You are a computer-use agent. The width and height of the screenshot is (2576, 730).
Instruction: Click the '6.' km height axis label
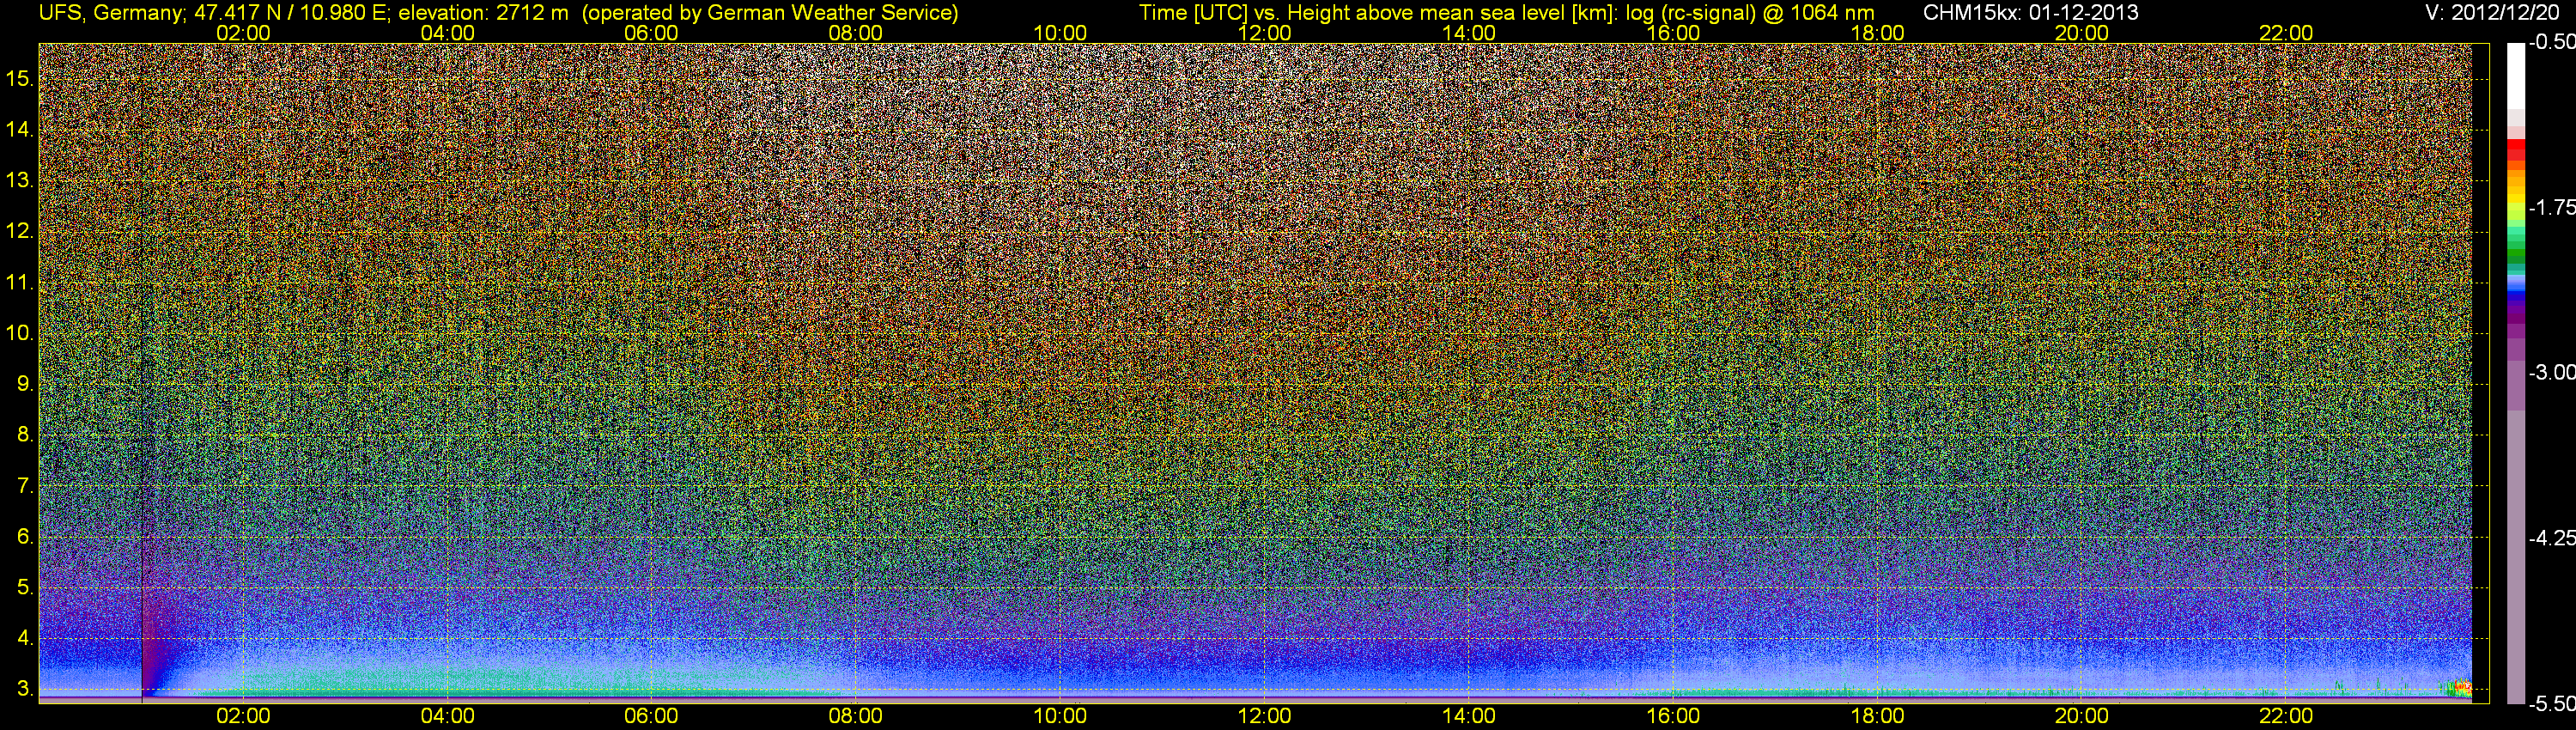click(x=25, y=537)
